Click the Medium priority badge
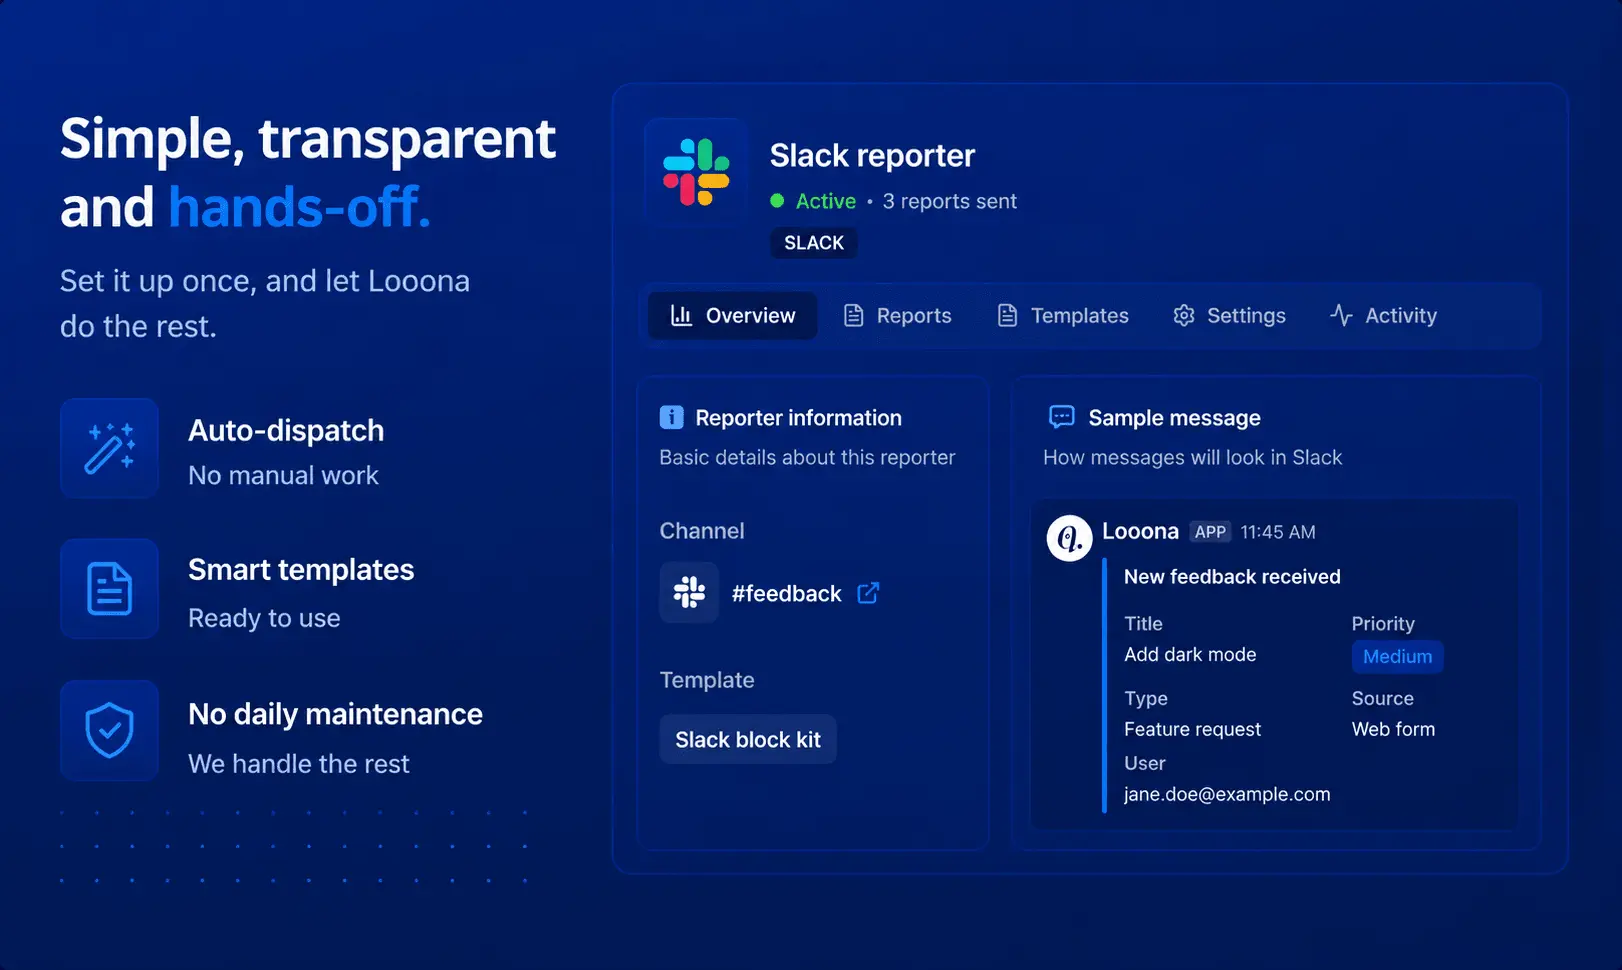Image resolution: width=1622 pixels, height=970 pixels. point(1397,656)
